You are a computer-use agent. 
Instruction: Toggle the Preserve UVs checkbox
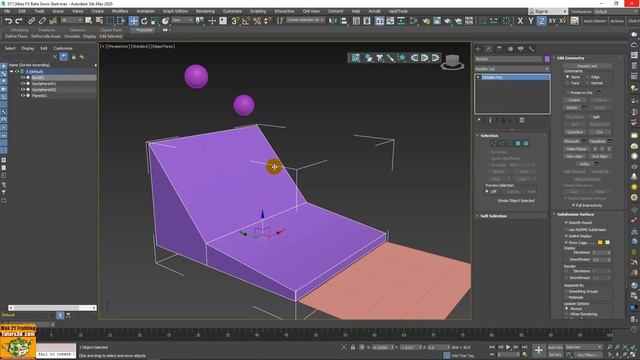pos(568,92)
